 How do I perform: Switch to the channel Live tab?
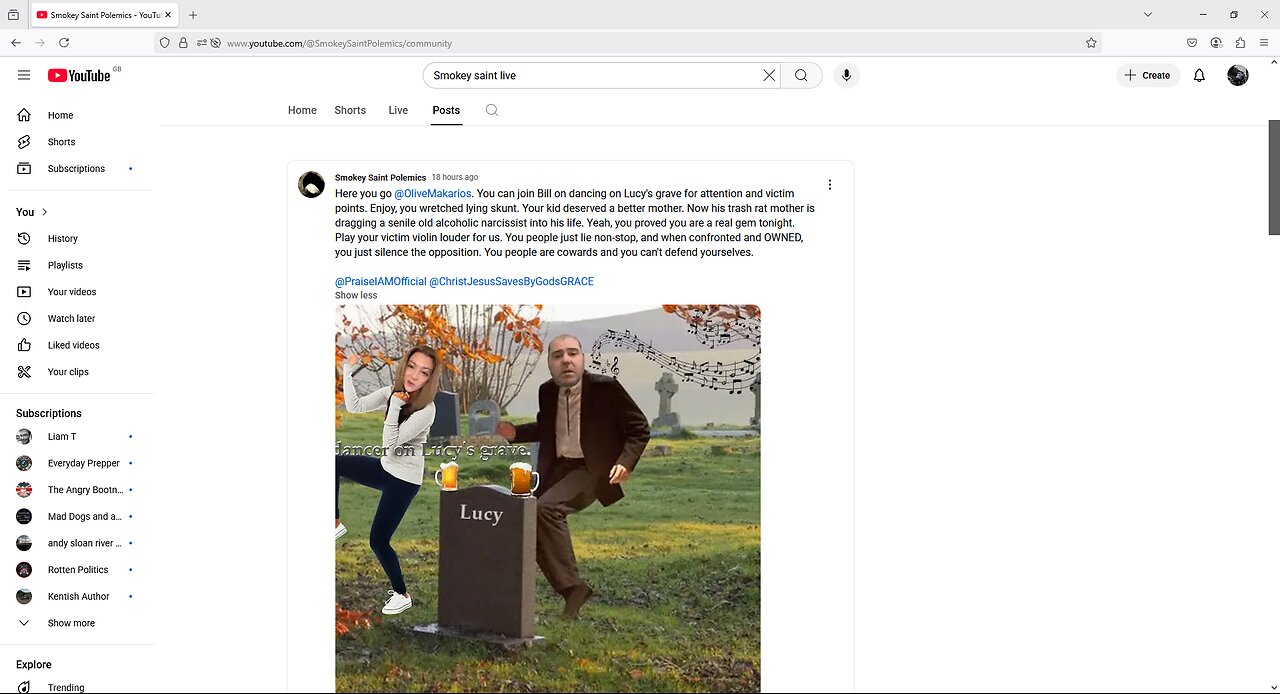click(x=398, y=110)
